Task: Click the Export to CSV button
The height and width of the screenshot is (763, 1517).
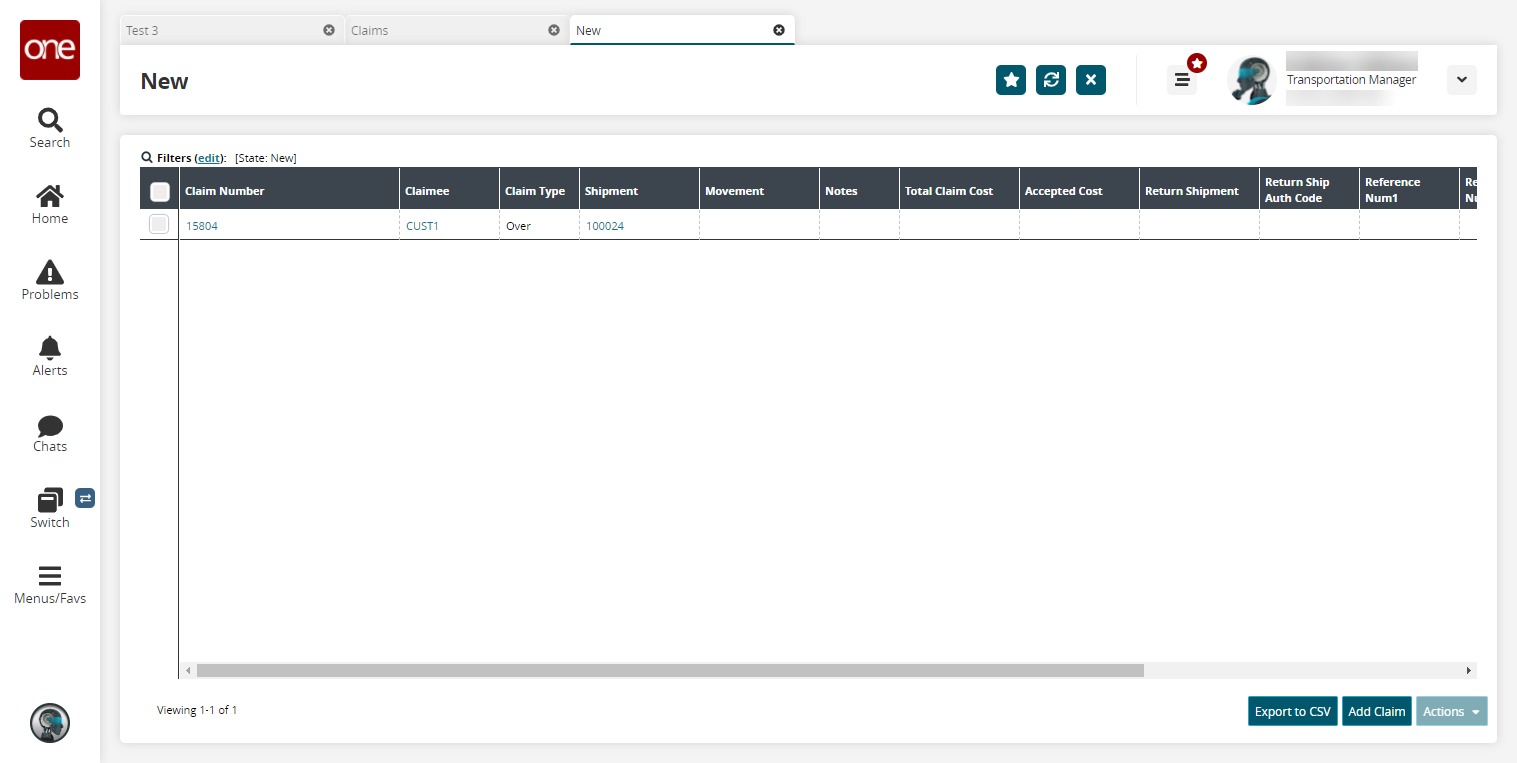Action: pyautogui.click(x=1292, y=711)
